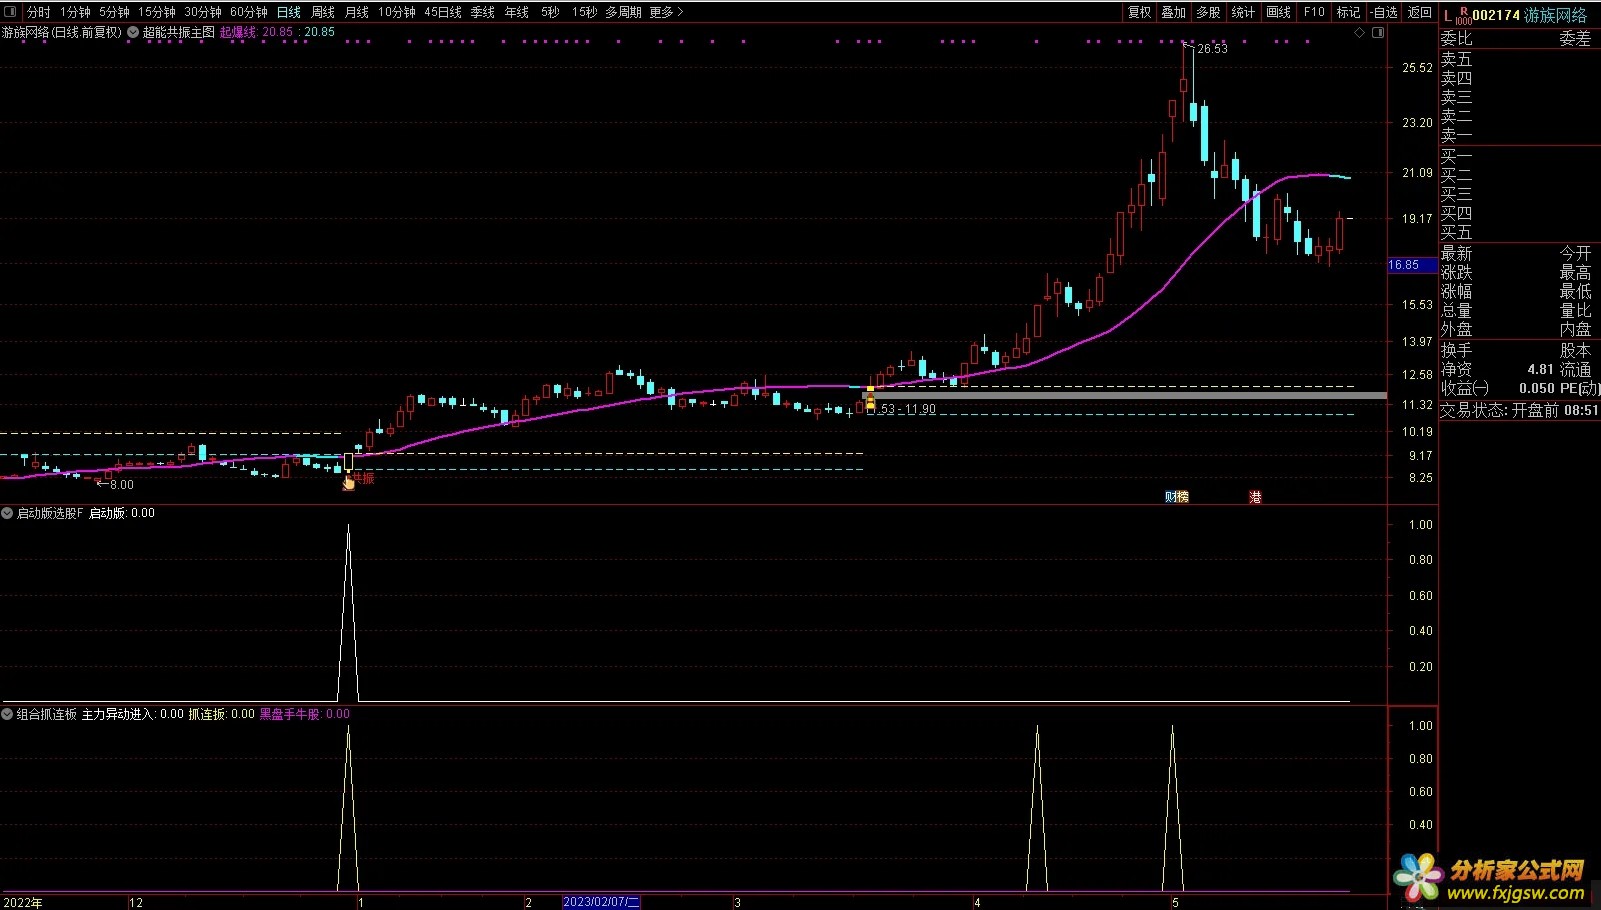
Task: Click the 2022年 timeline label
Action: [23, 902]
